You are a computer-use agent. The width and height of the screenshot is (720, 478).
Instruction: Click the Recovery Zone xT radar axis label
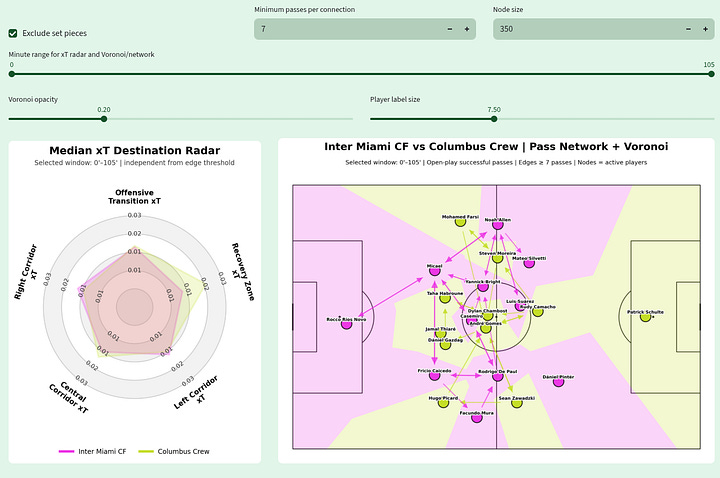pos(242,272)
